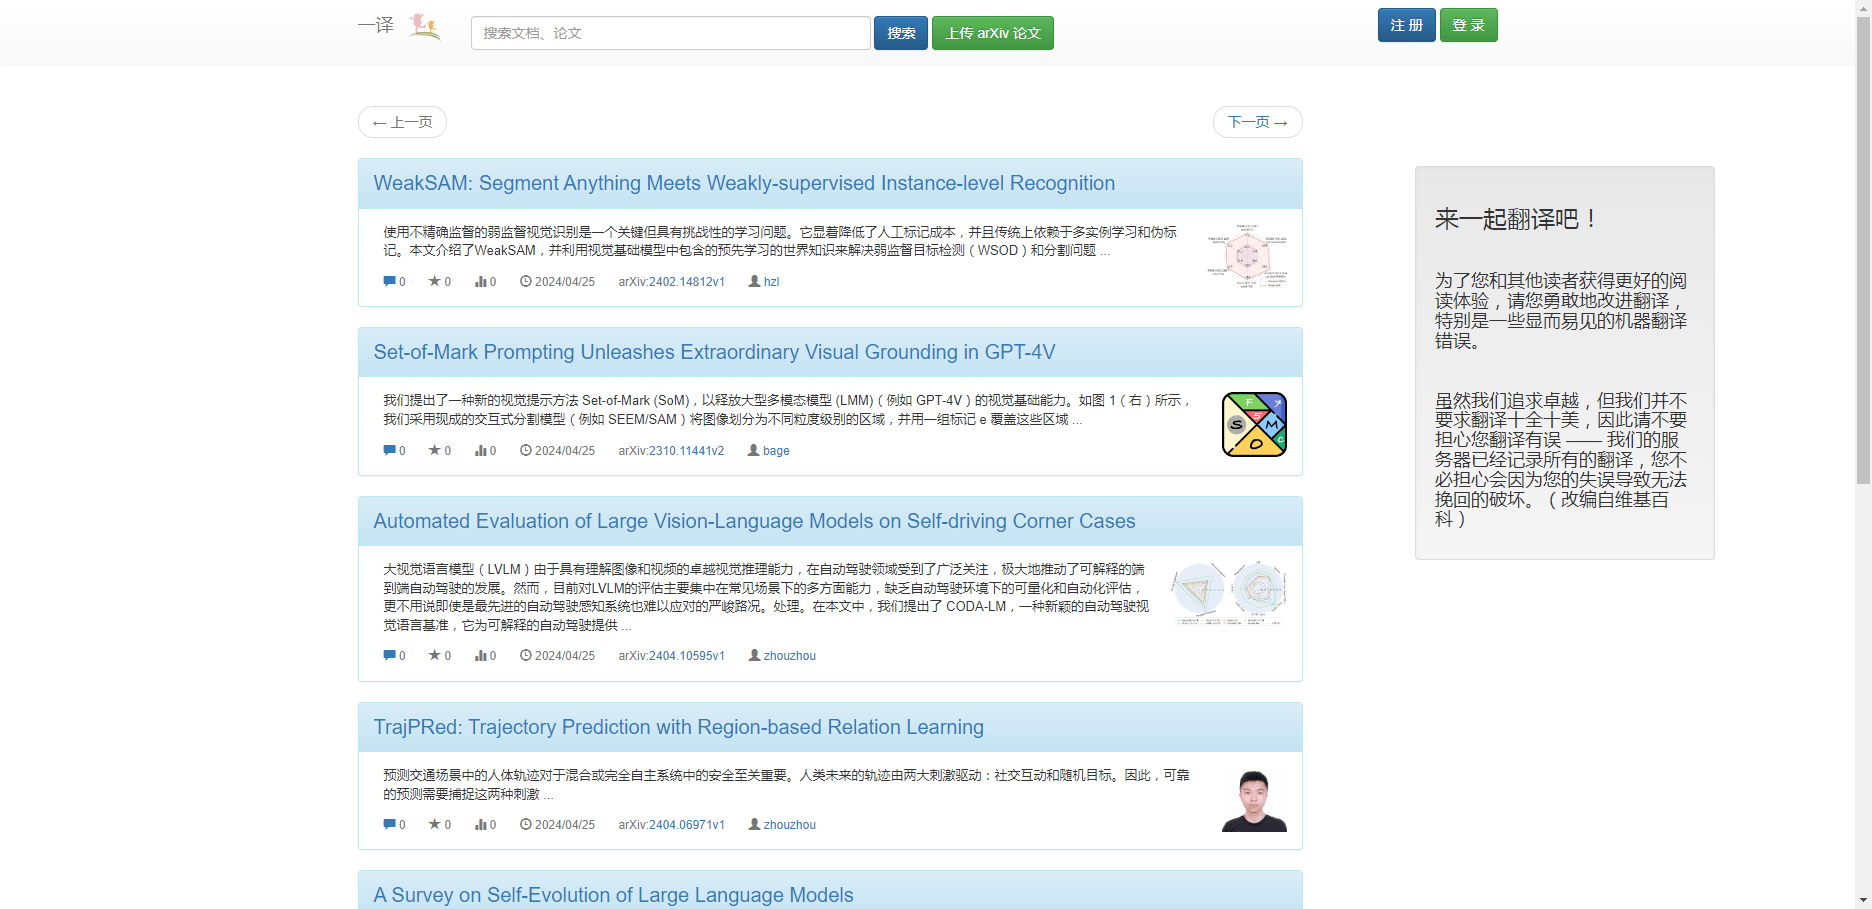The image size is (1872, 909).
Task: Go to next page via 下一页
Action: (x=1257, y=122)
